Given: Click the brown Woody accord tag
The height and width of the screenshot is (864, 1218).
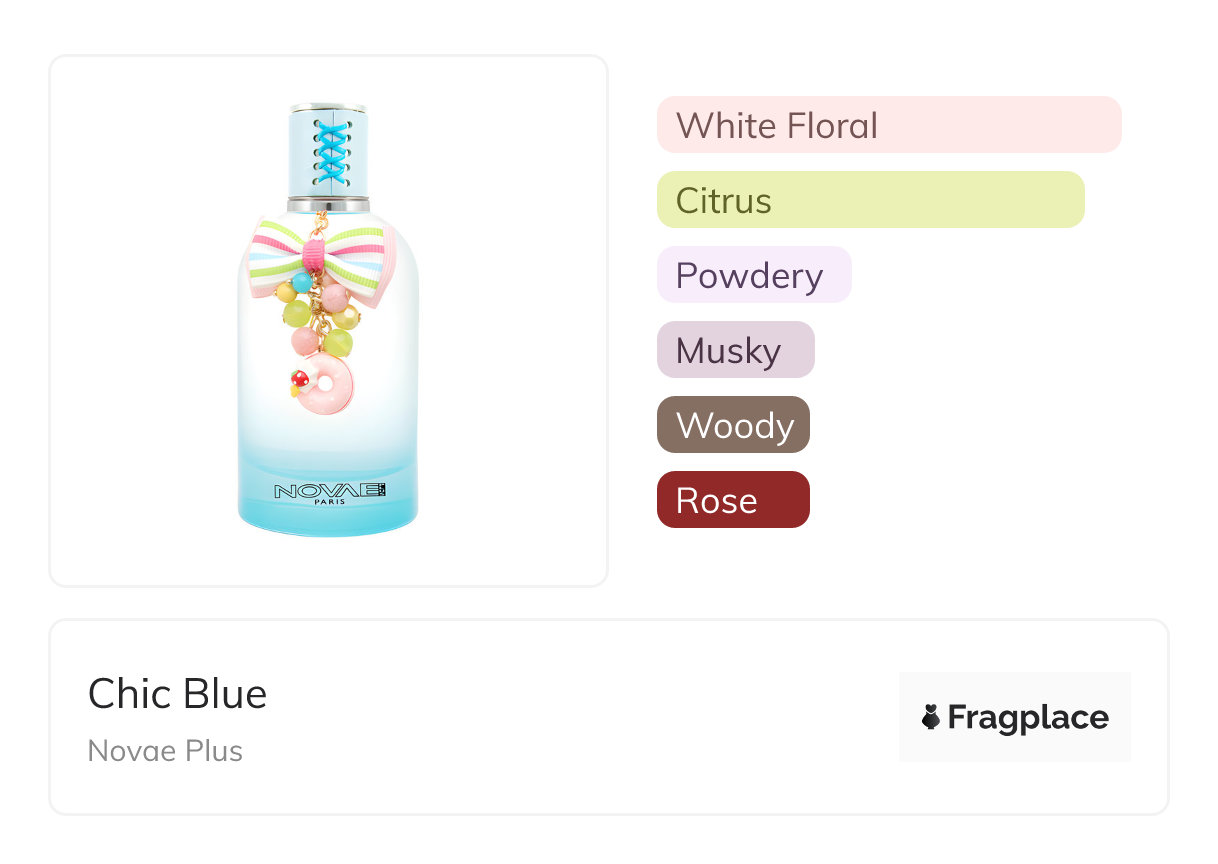Looking at the screenshot, I should (x=733, y=425).
